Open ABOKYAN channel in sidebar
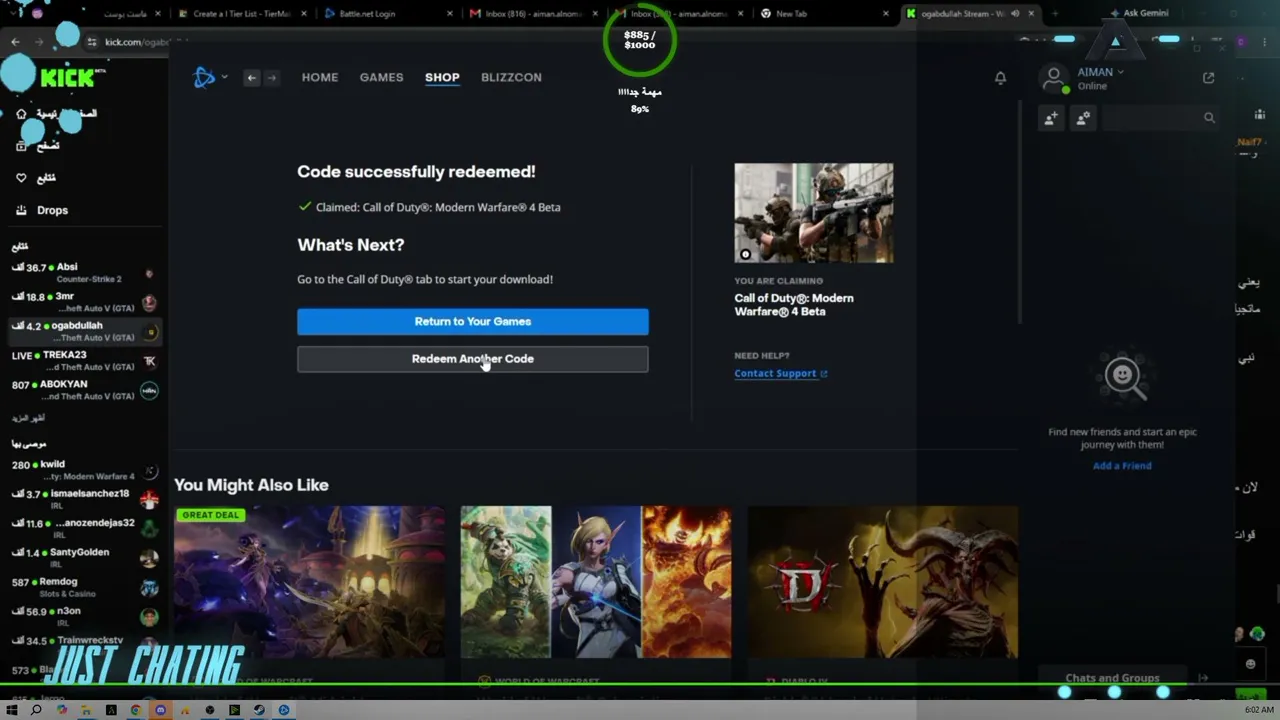The width and height of the screenshot is (1280, 720). click(x=85, y=390)
